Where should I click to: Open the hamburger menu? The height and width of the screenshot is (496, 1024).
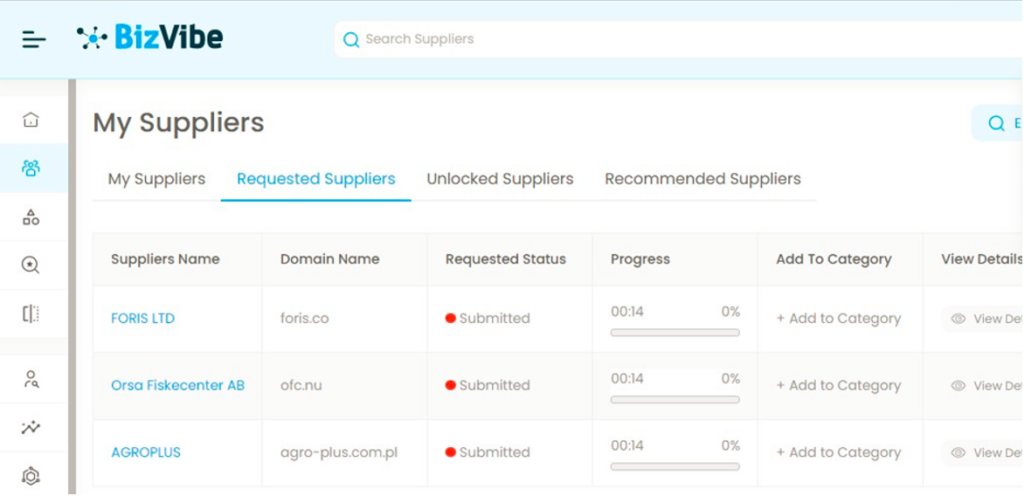coord(34,39)
